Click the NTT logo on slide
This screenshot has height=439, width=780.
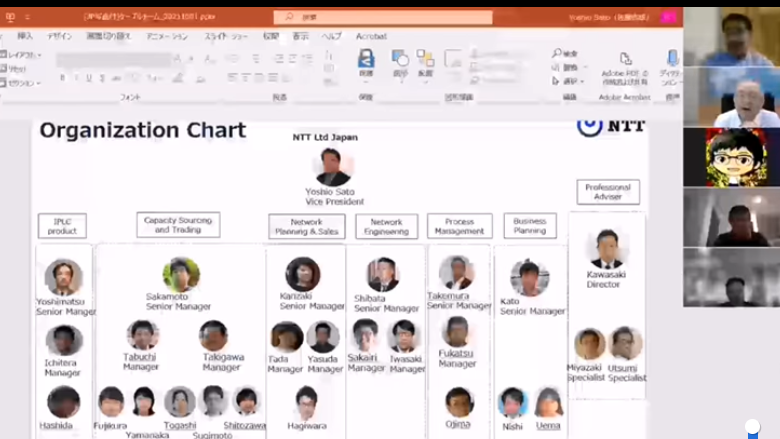(x=611, y=125)
